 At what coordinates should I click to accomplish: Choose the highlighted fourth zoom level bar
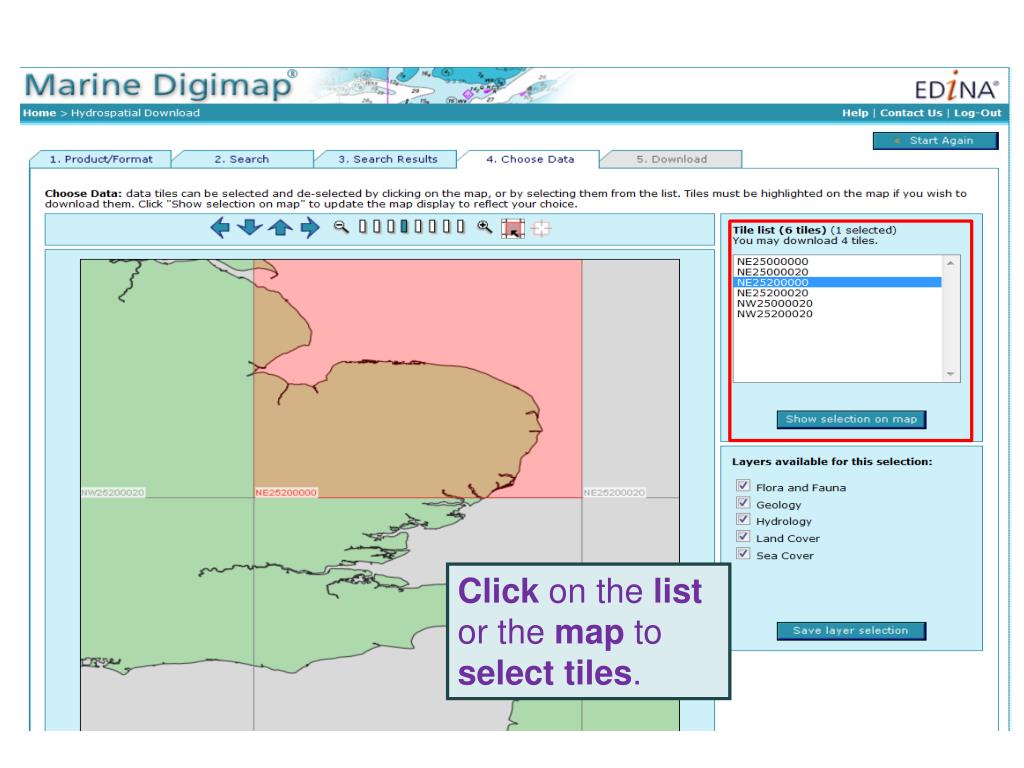pos(404,226)
